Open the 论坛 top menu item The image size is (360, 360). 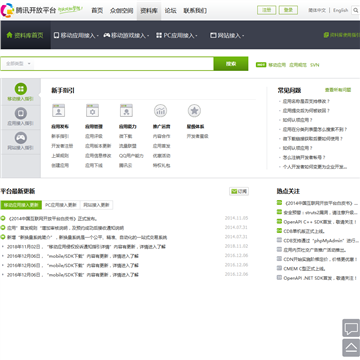pyautogui.click(x=171, y=11)
